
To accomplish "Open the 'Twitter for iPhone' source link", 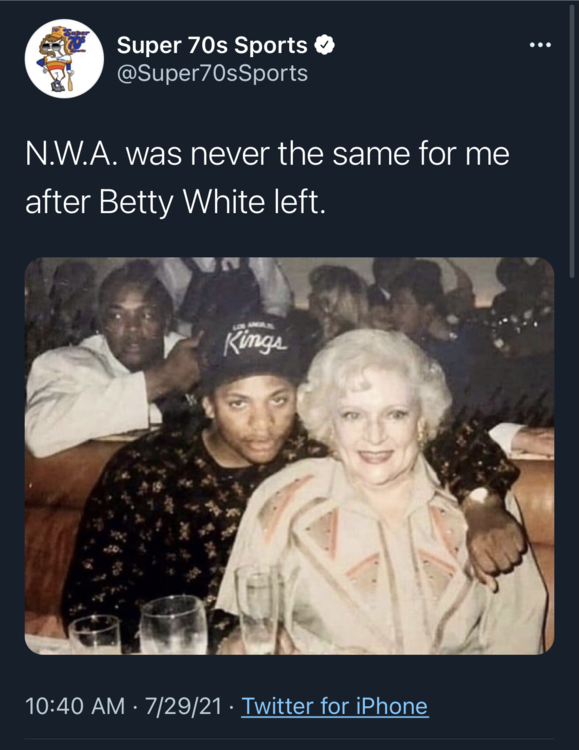I will (334, 706).
